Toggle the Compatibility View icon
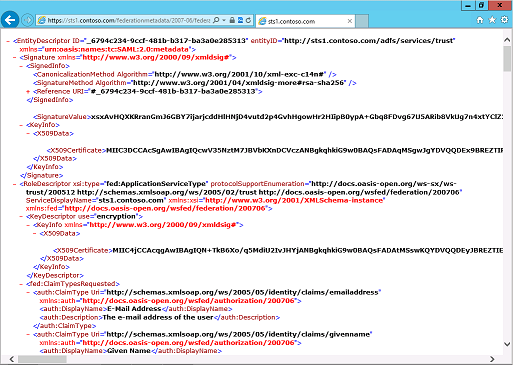The width and height of the screenshot is (513, 365). pyautogui.click(x=240, y=20)
